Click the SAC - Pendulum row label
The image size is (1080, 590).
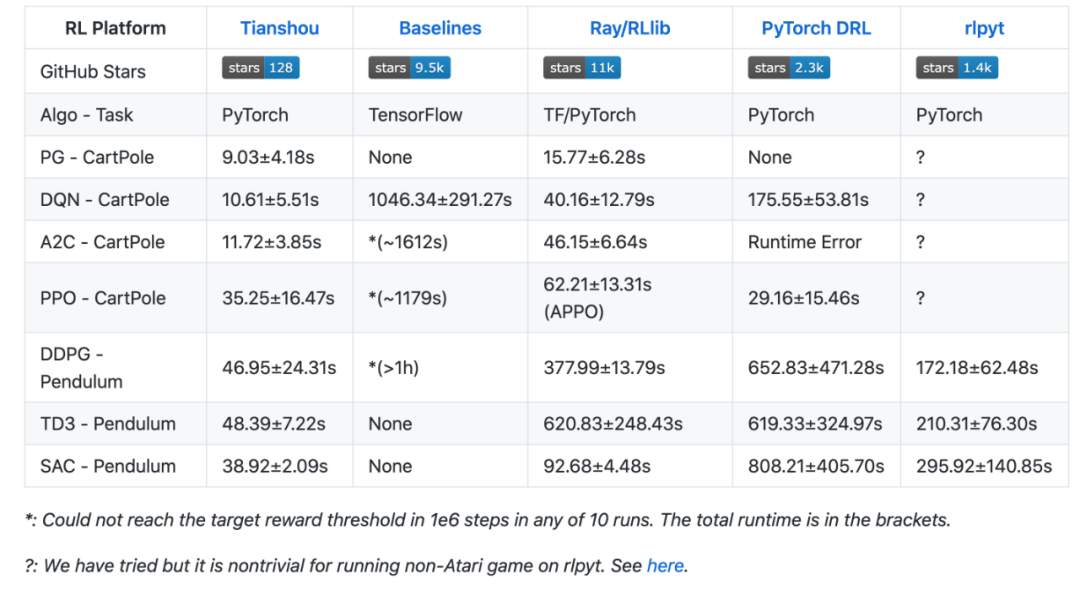(x=108, y=466)
